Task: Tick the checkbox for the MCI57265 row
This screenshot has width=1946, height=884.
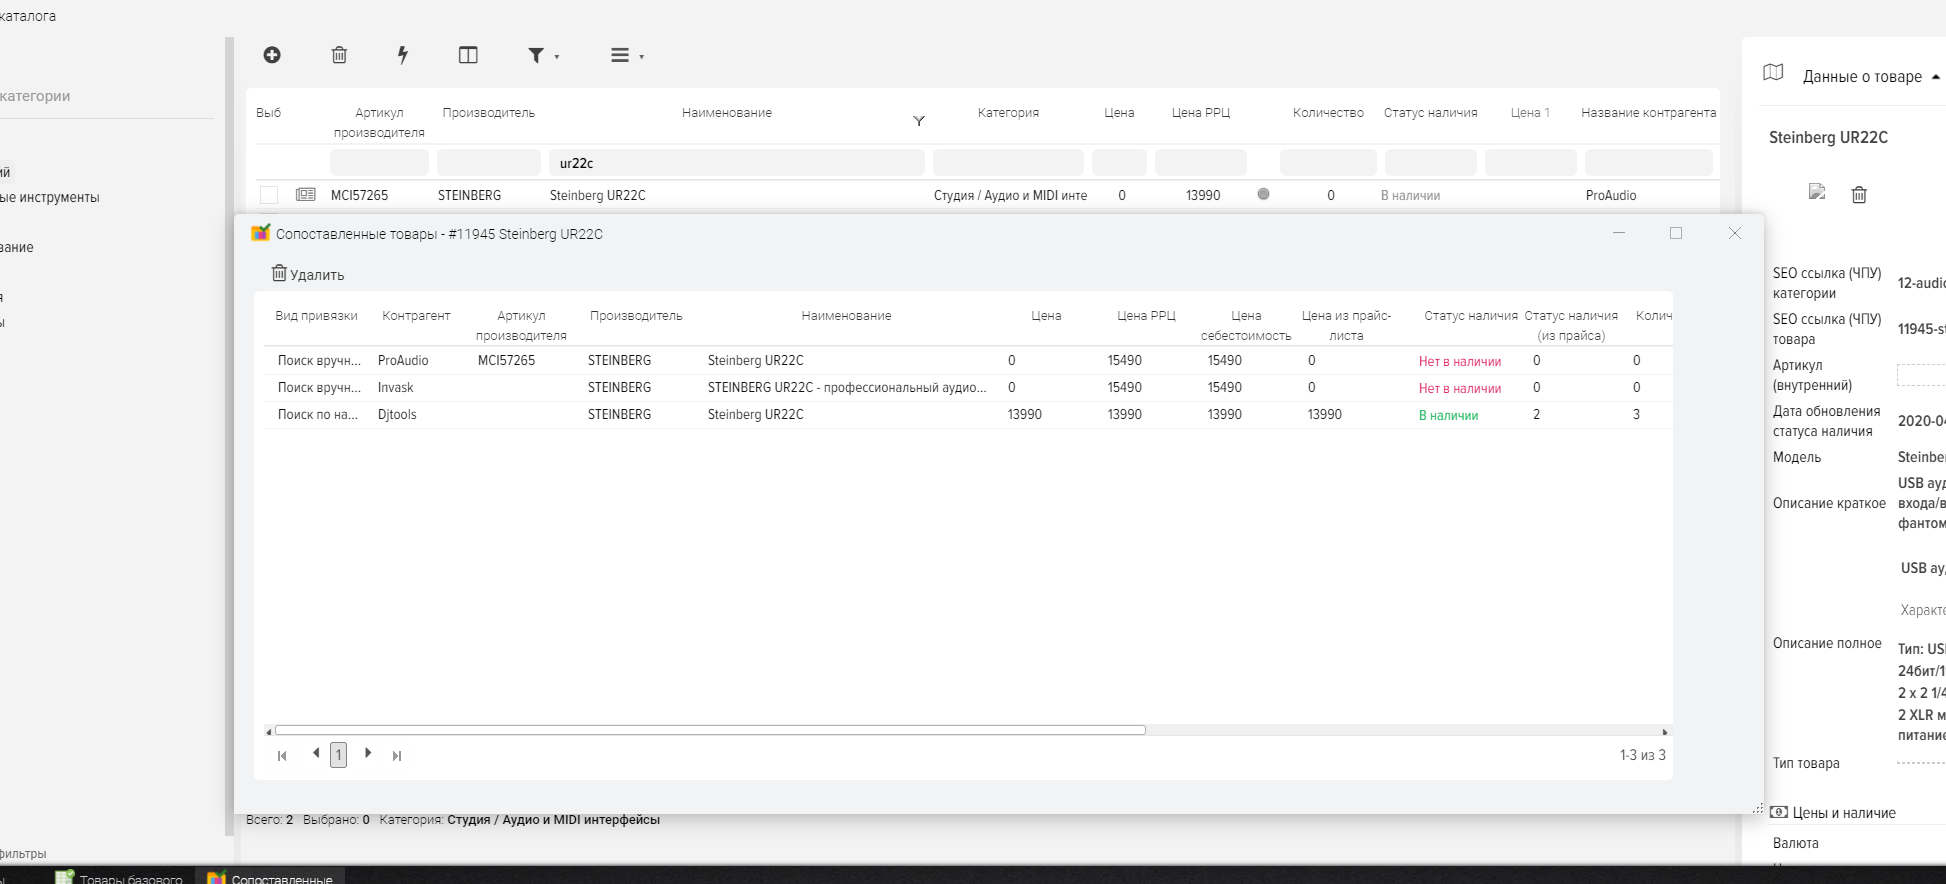Action: point(269,195)
